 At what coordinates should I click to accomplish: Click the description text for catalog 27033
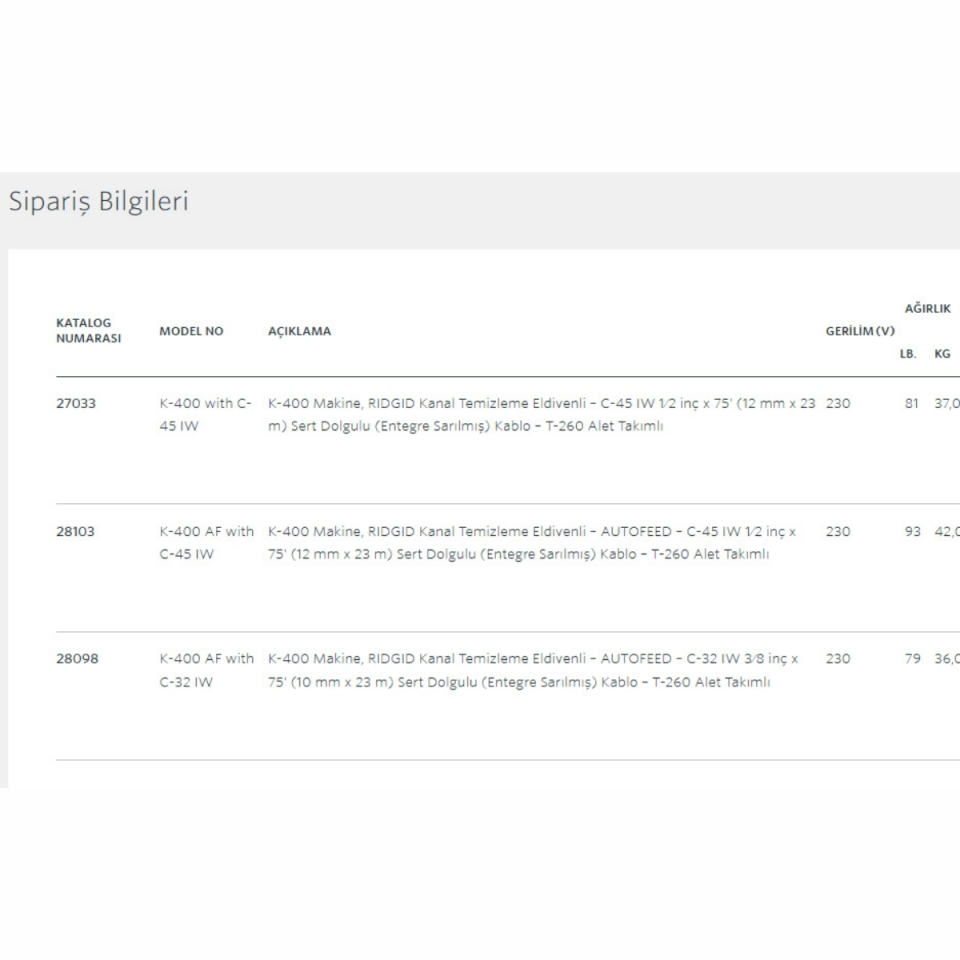coord(540,414)
